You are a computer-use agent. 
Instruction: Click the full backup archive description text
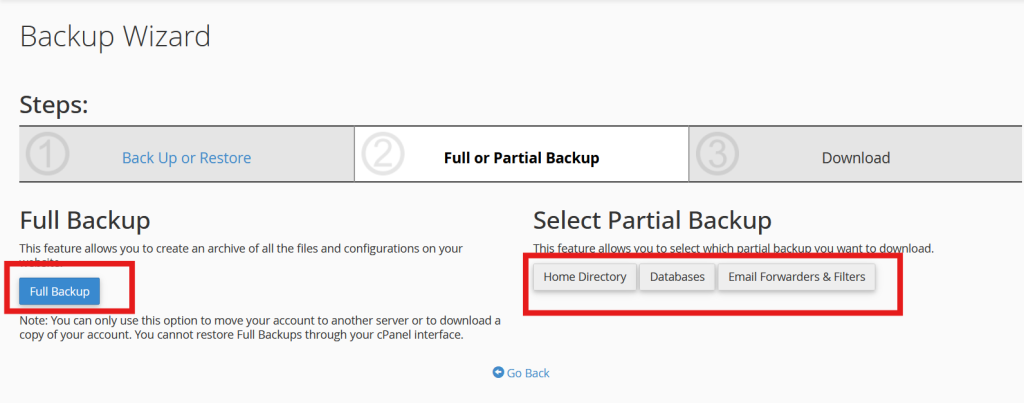[x=255, y=248]
